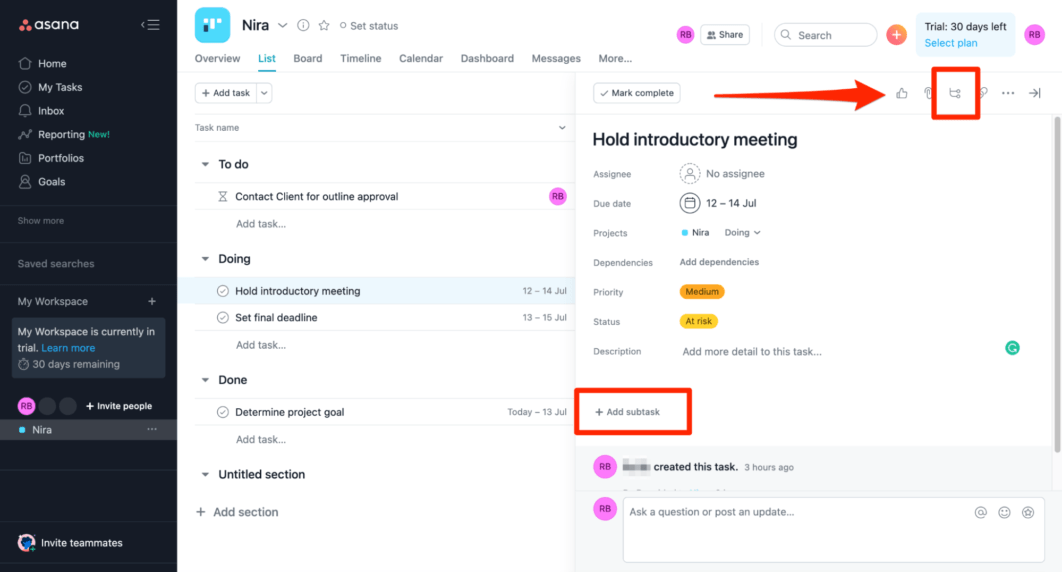Add new workspace project plus icon

[x=152, y=301]
